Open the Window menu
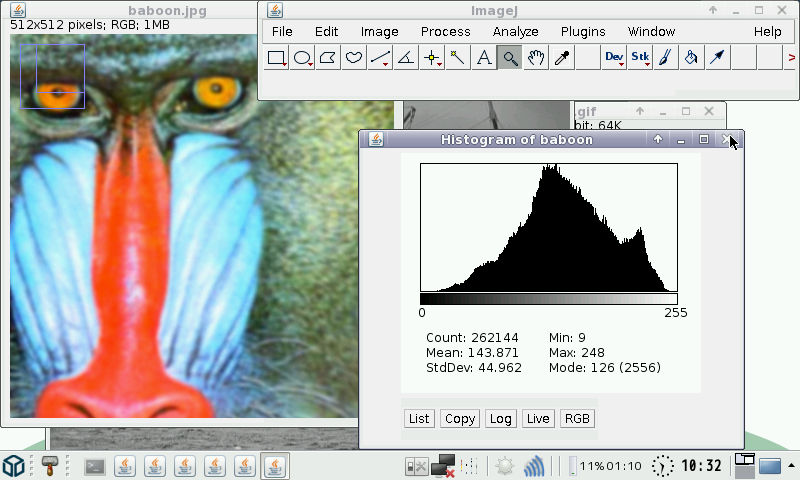Image resolution: width=800 pixels, height=480 pixels. 652,32
